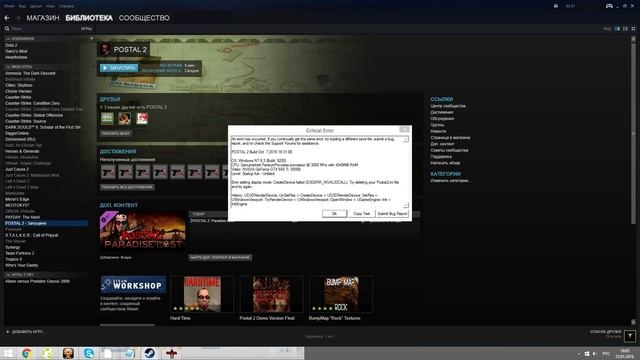This screenshot has height=360, width=640.
Task: Click error text scrollbar down arrow
Action: pos(406,205)
